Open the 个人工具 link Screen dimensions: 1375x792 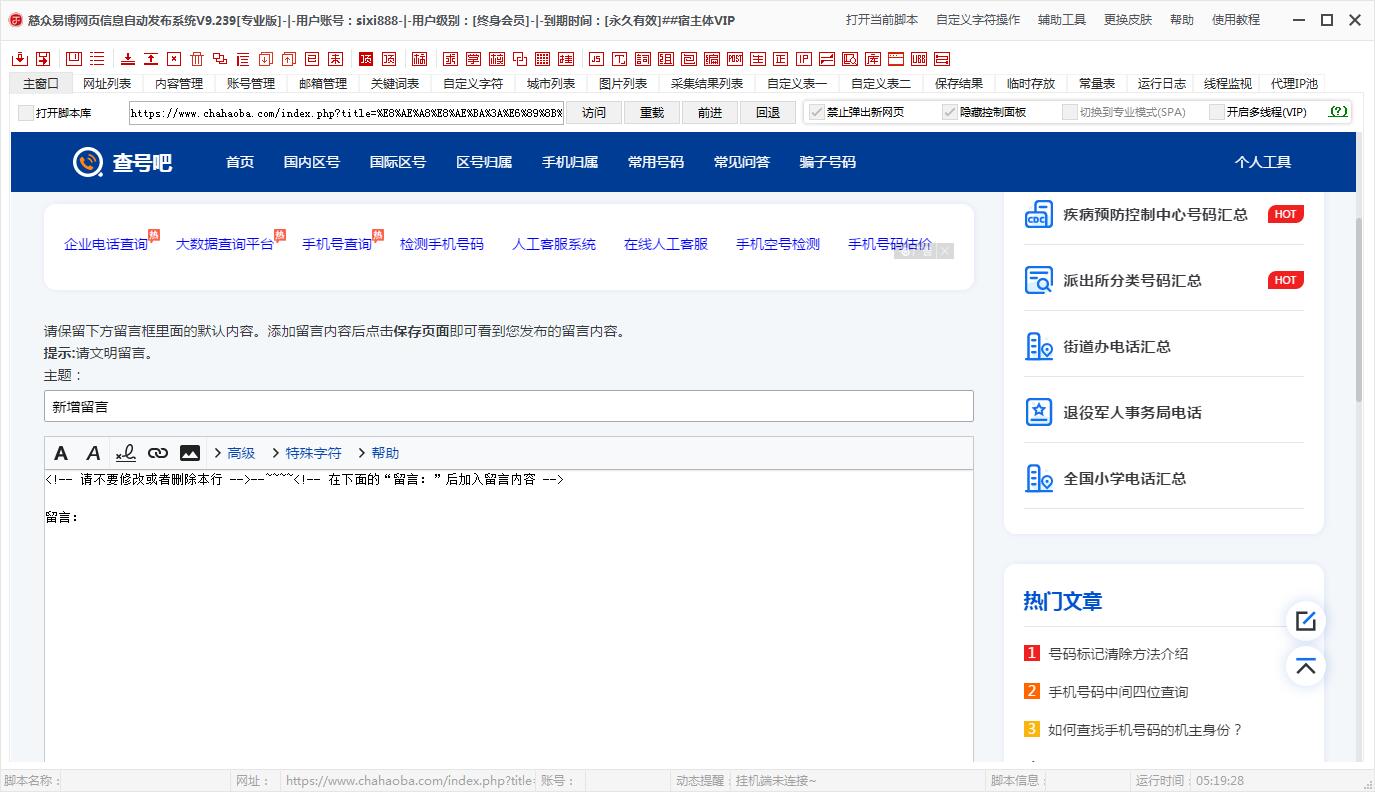coord(1263,162)
